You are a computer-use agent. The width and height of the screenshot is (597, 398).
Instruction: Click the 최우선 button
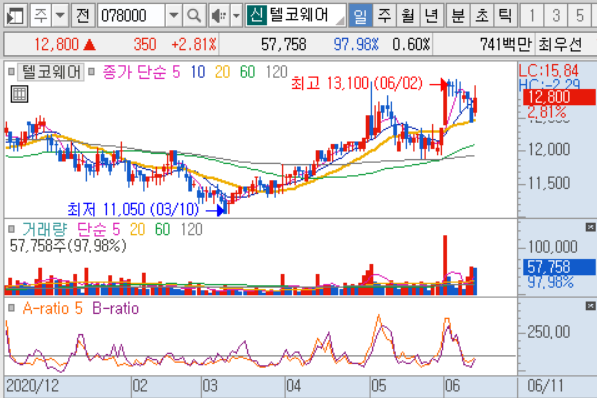tap(560, 45)
